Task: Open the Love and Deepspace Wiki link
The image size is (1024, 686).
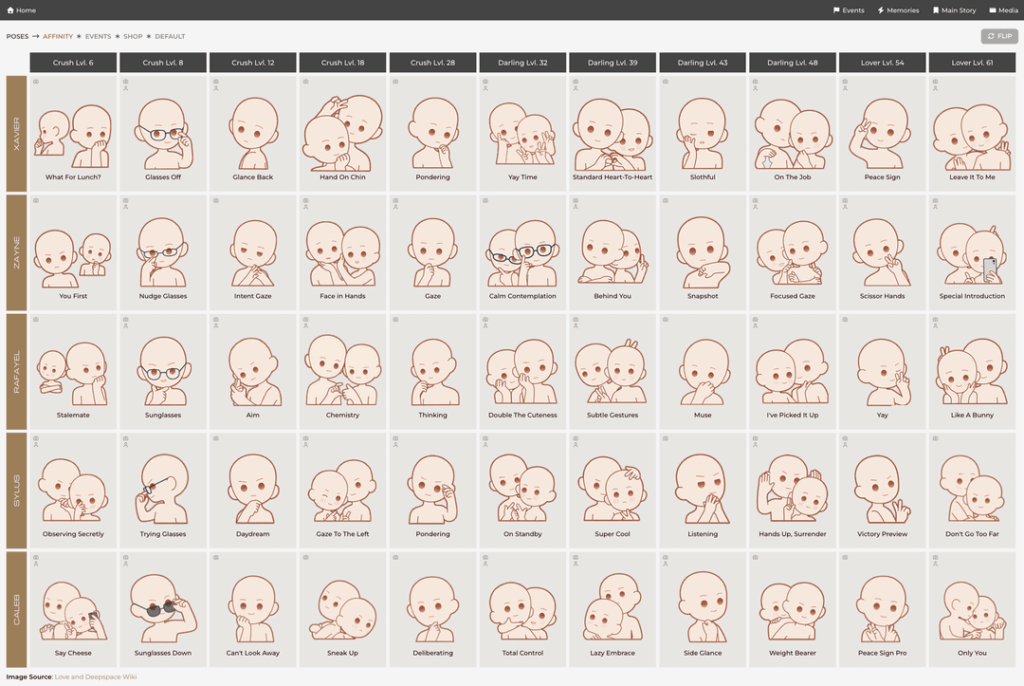Action: click(x=95, y=677)
